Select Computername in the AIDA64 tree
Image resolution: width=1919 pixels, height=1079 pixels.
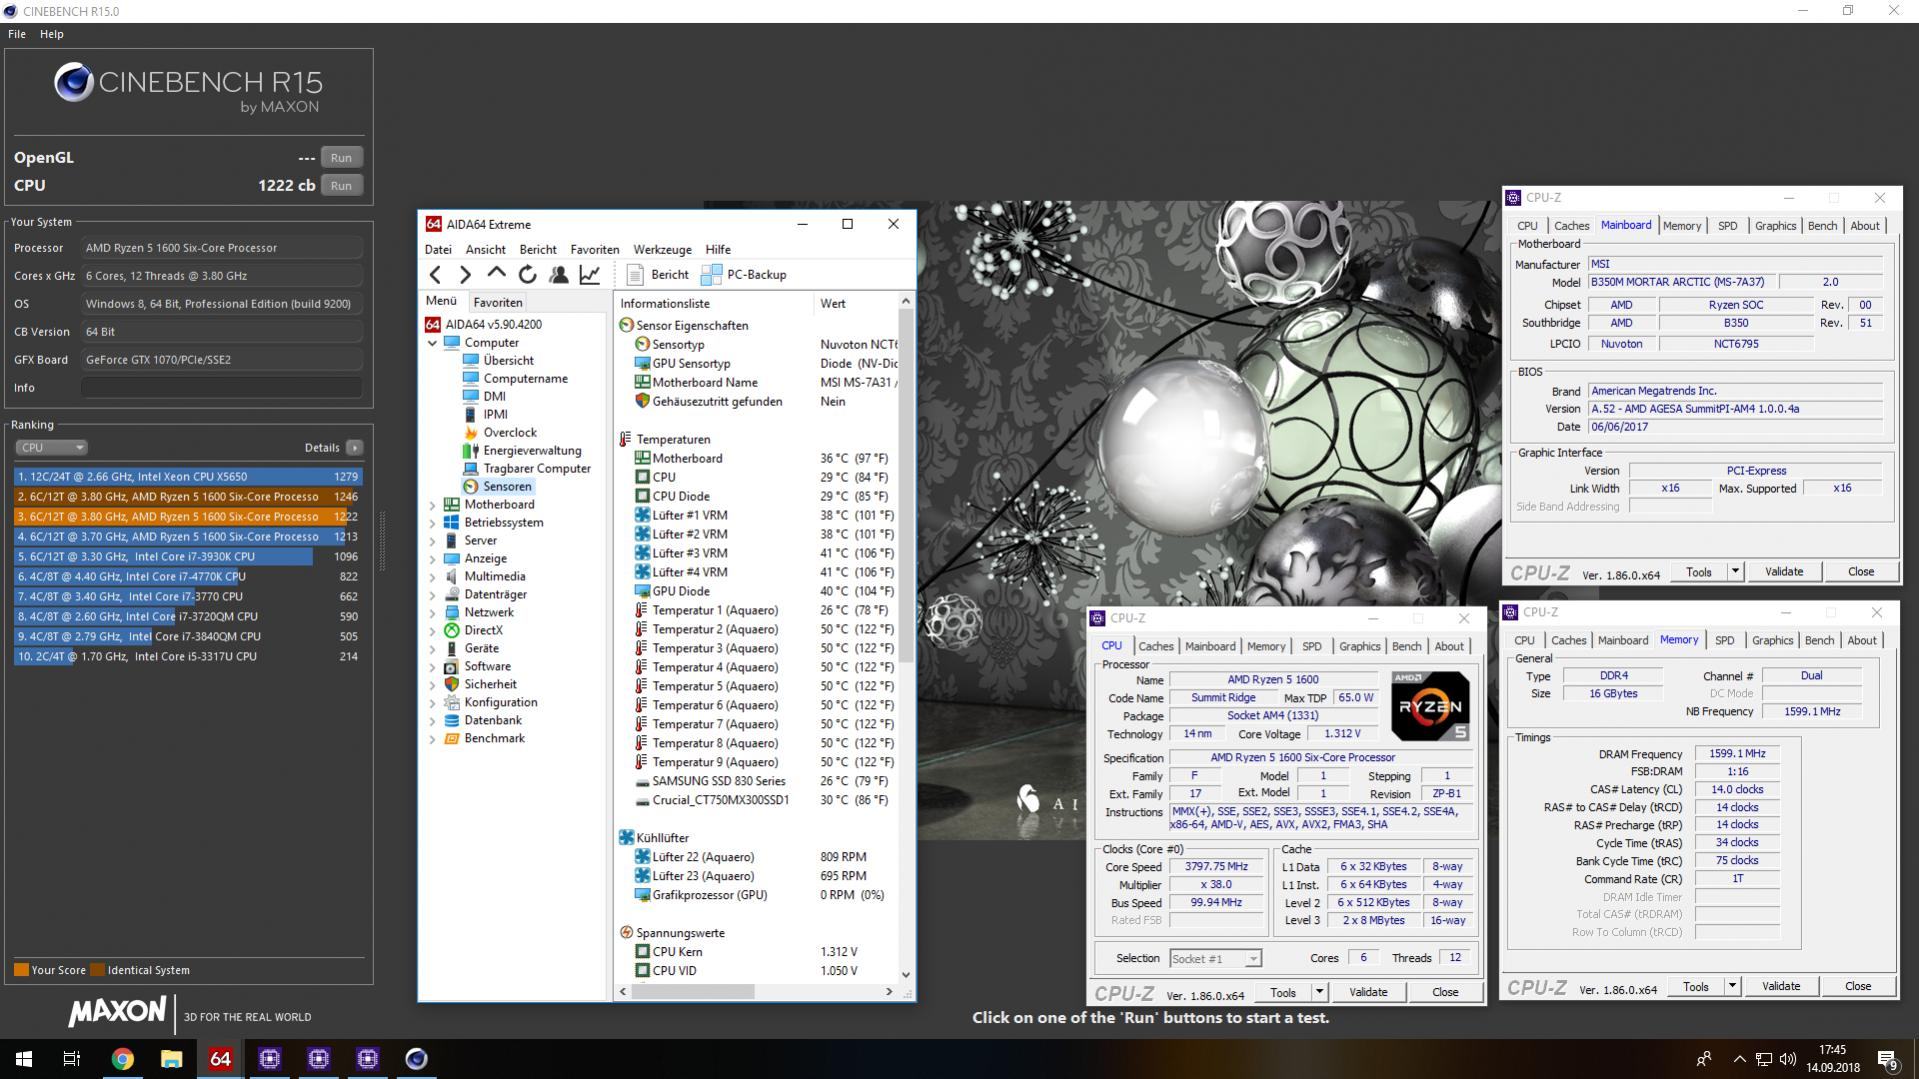[525, 379]
